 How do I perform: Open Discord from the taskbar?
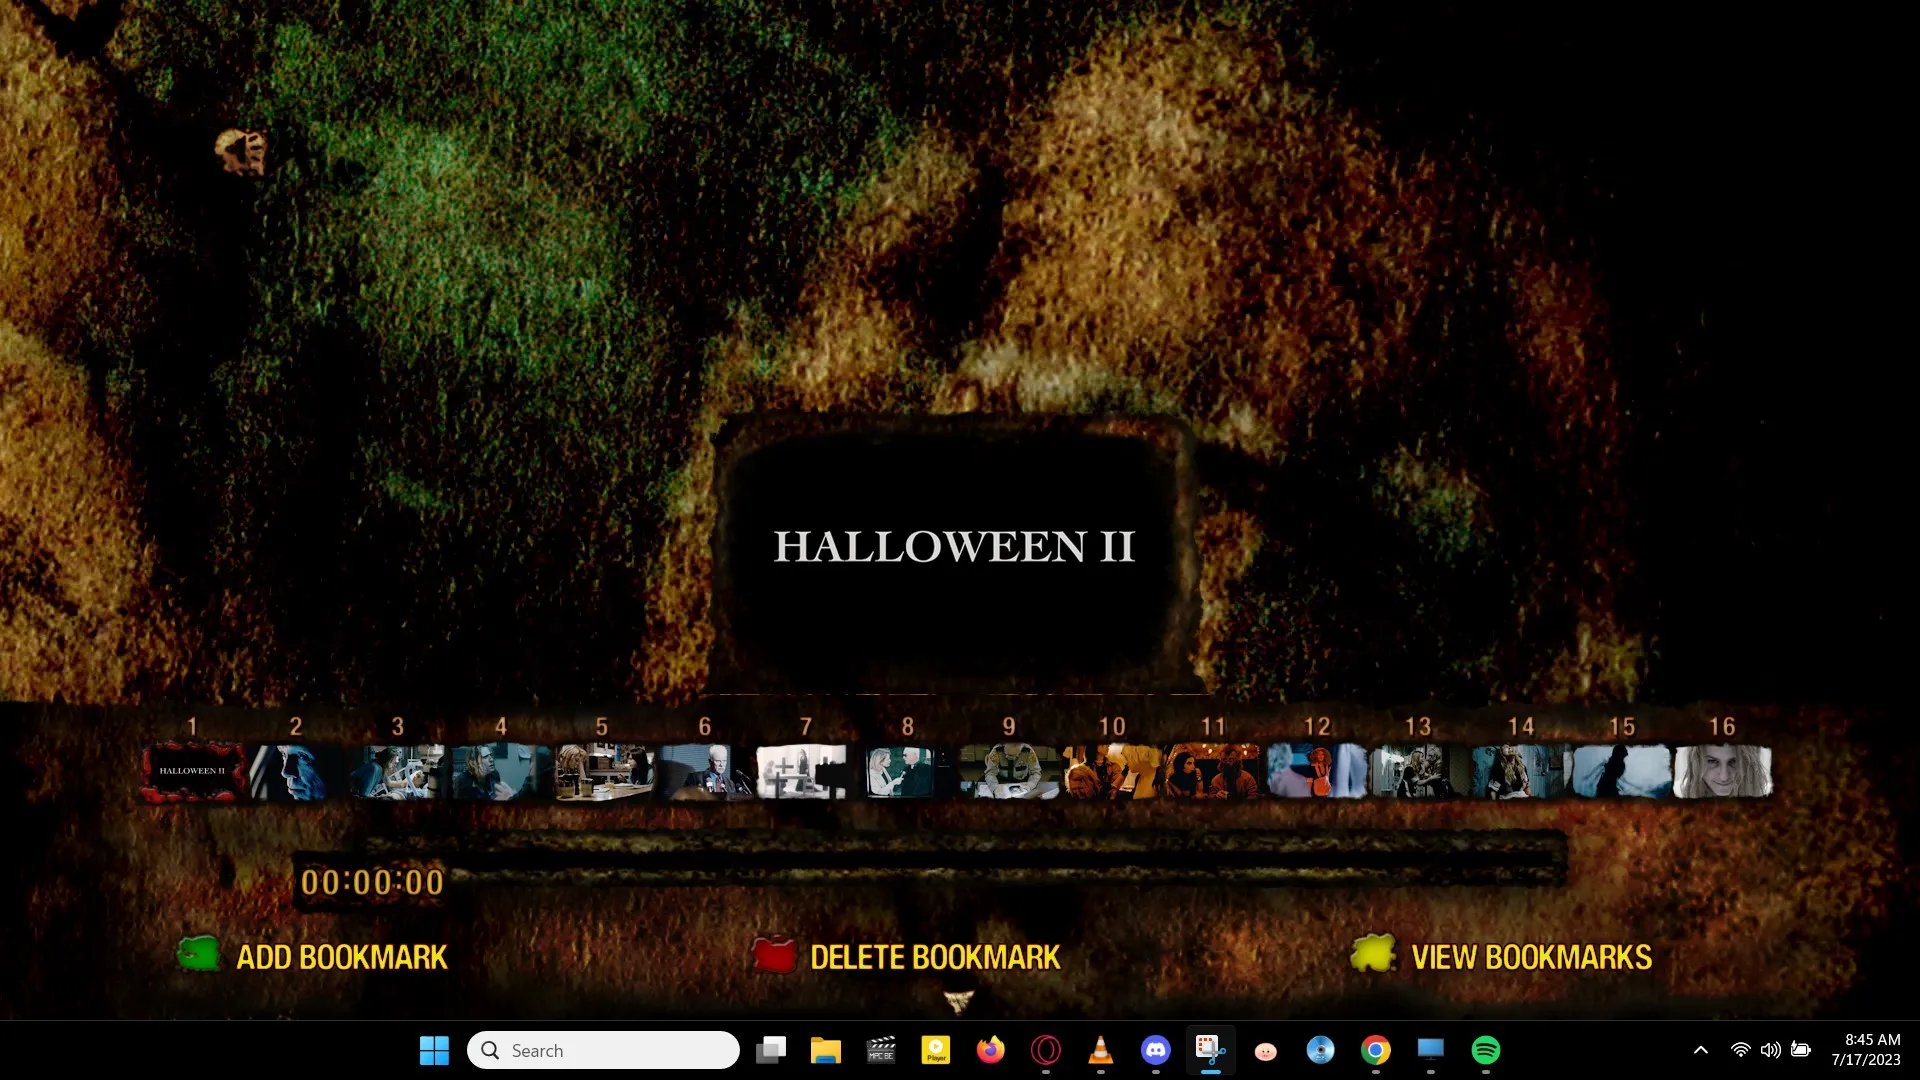tap(1156, 1050)
